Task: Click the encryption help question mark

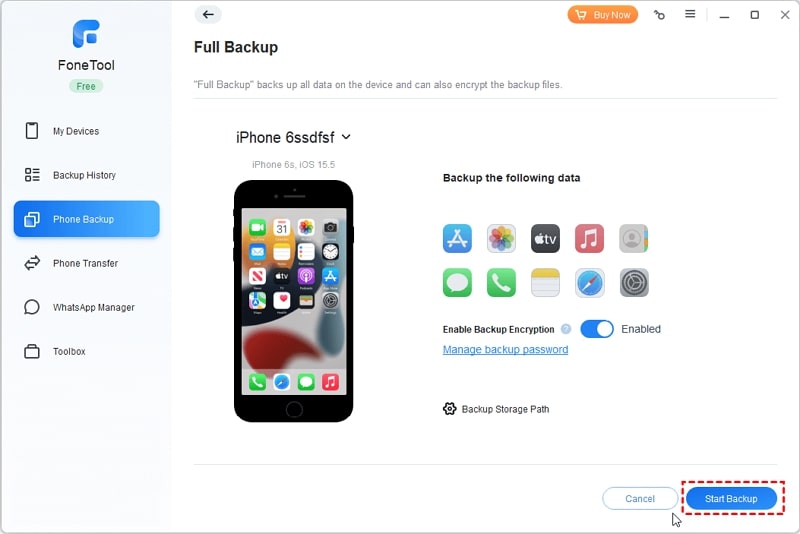Action: (x=566, y=329)
